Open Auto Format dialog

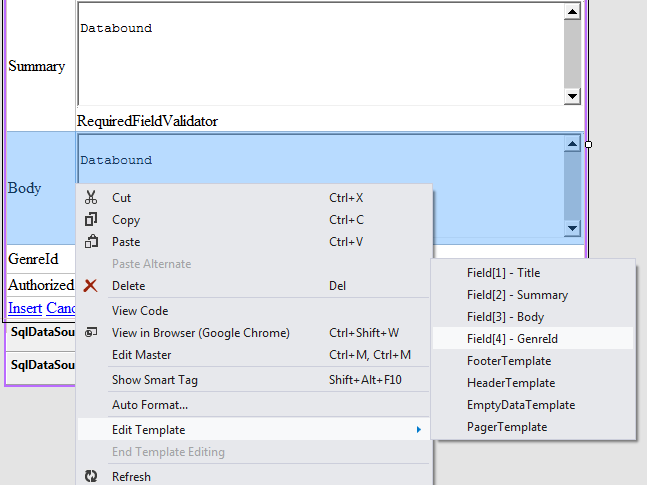150,405
